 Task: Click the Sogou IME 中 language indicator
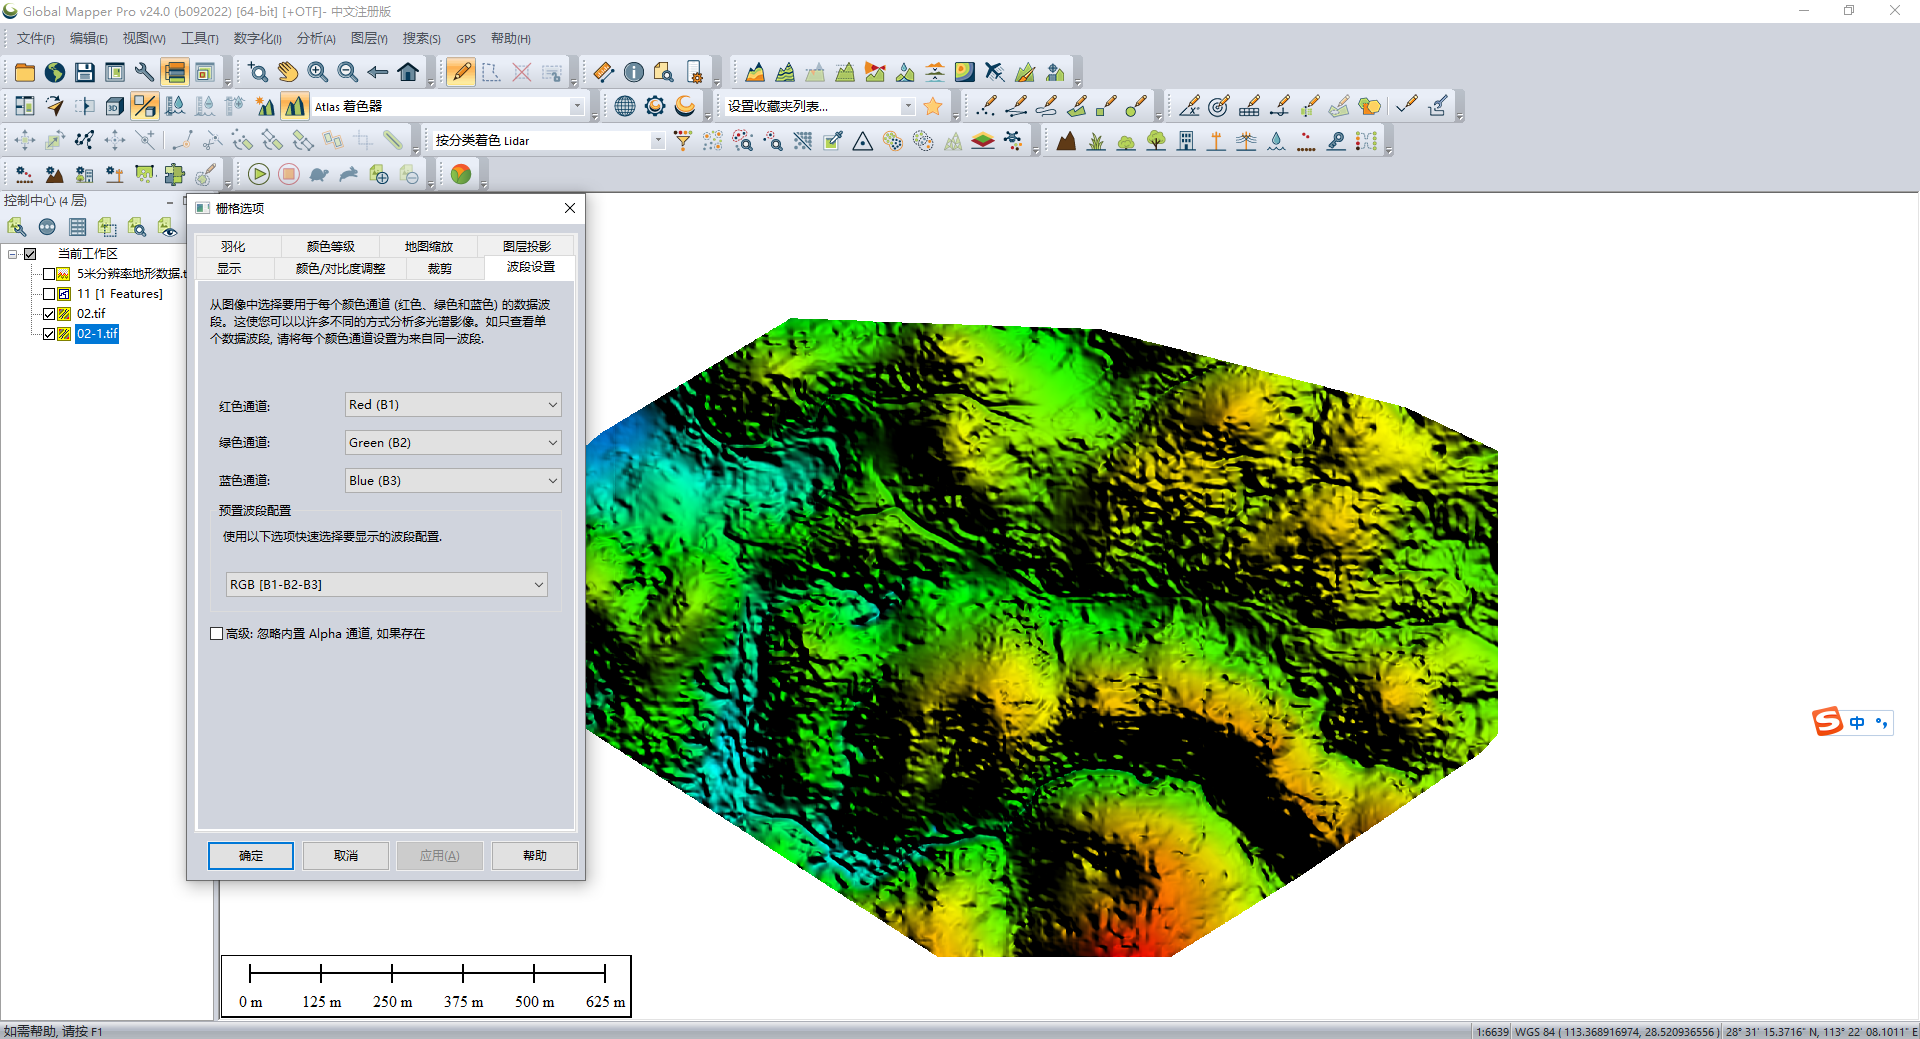point(1857,723)
